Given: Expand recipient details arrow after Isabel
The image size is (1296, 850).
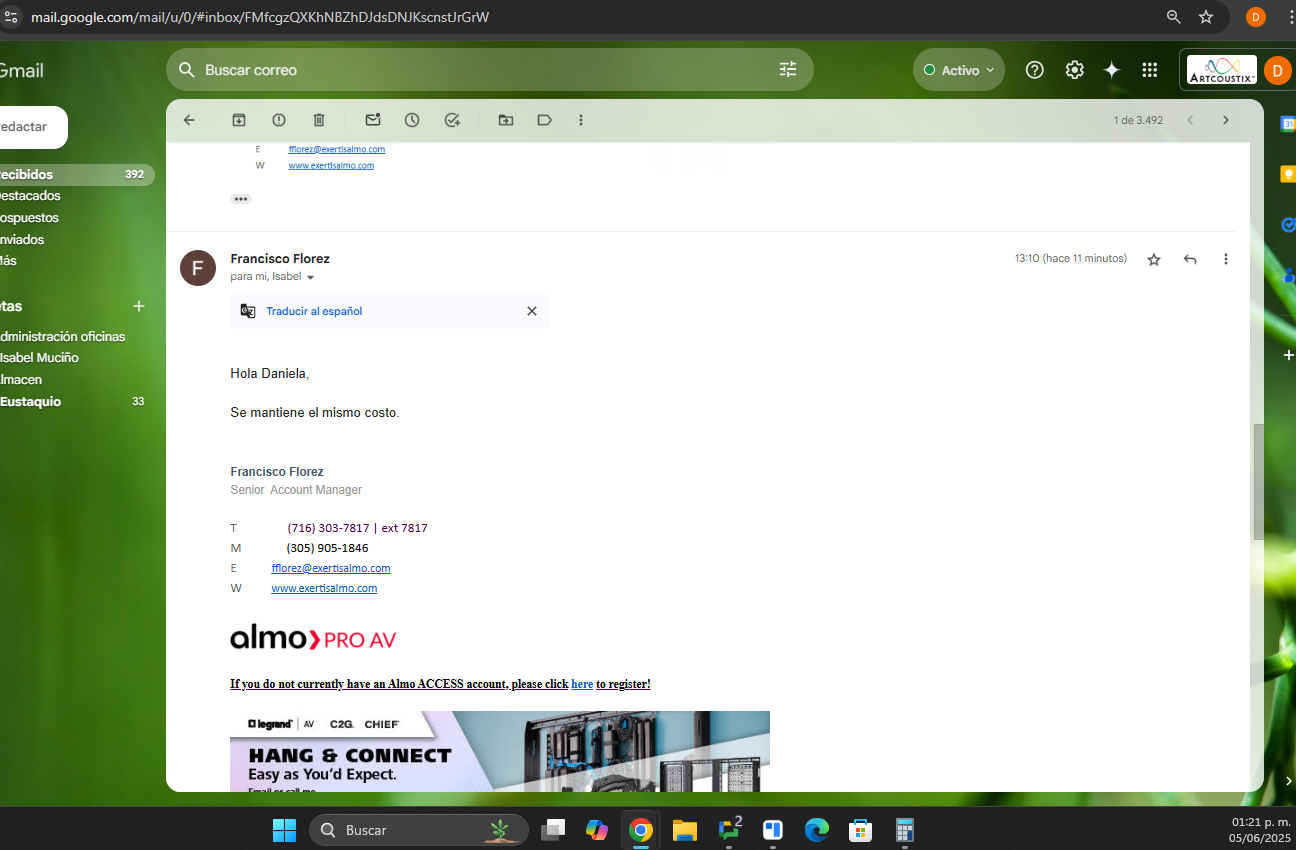Looking at the screenshot, I should click(310, 277).
